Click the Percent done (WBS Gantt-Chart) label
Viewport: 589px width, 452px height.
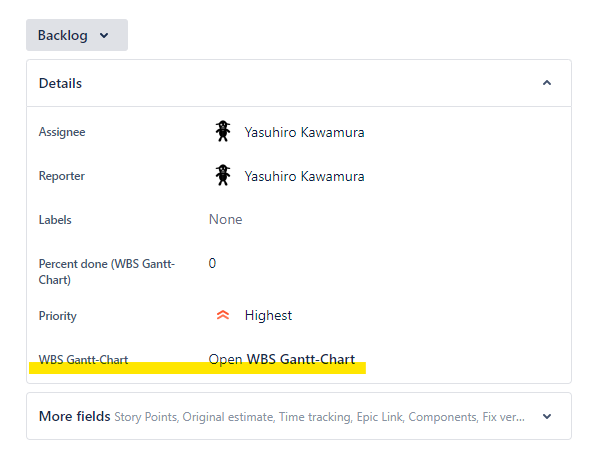point(107,272)
